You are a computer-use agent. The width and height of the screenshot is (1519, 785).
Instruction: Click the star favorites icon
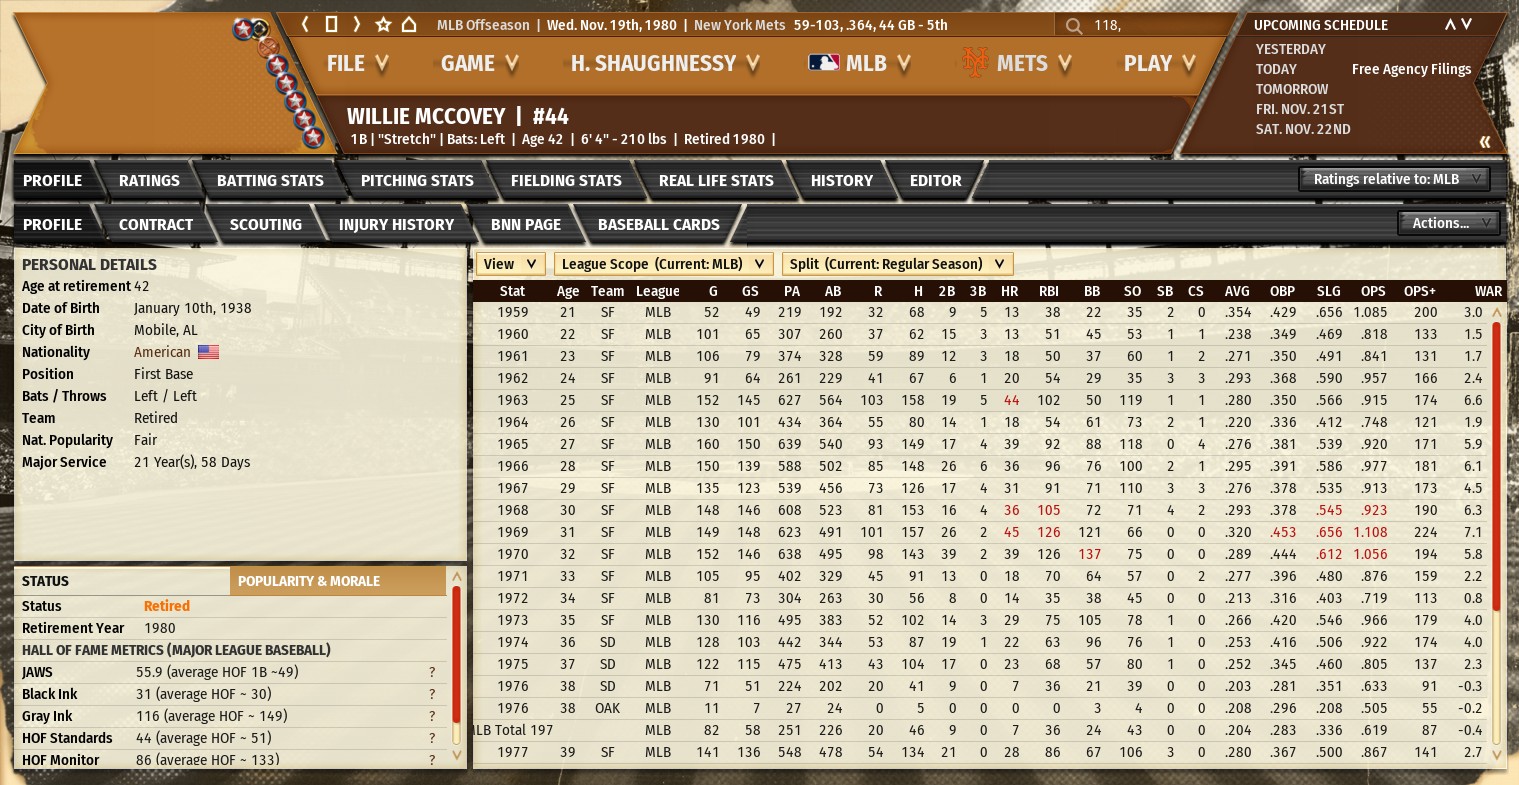click(x=383, y=24)
